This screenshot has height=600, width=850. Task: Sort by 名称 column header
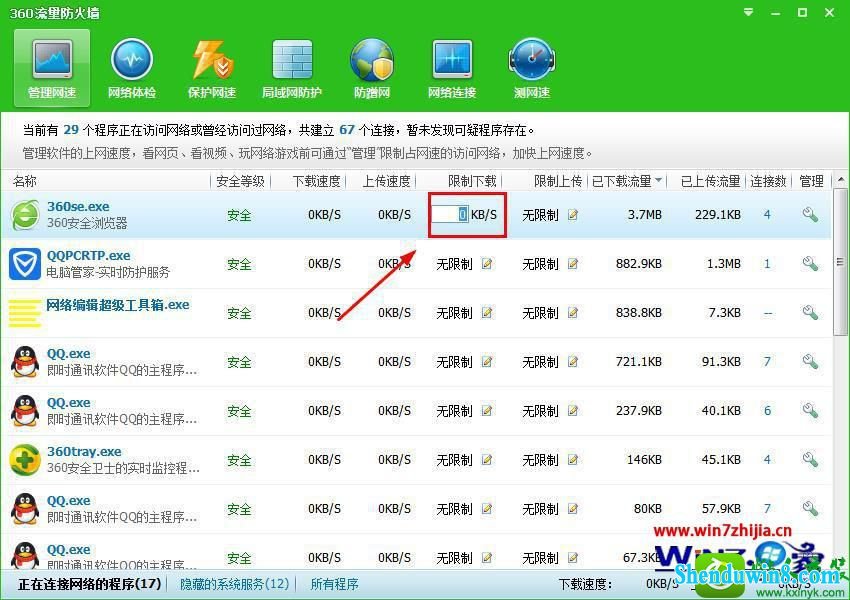coord(25,181)
